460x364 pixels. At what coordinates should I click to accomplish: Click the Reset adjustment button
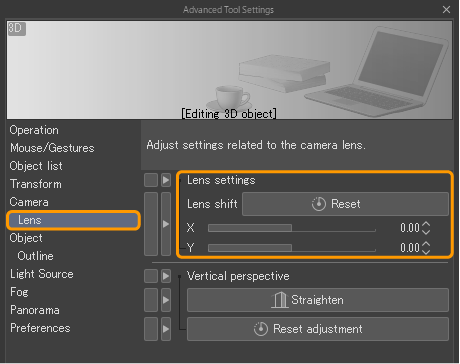(318, 329)
